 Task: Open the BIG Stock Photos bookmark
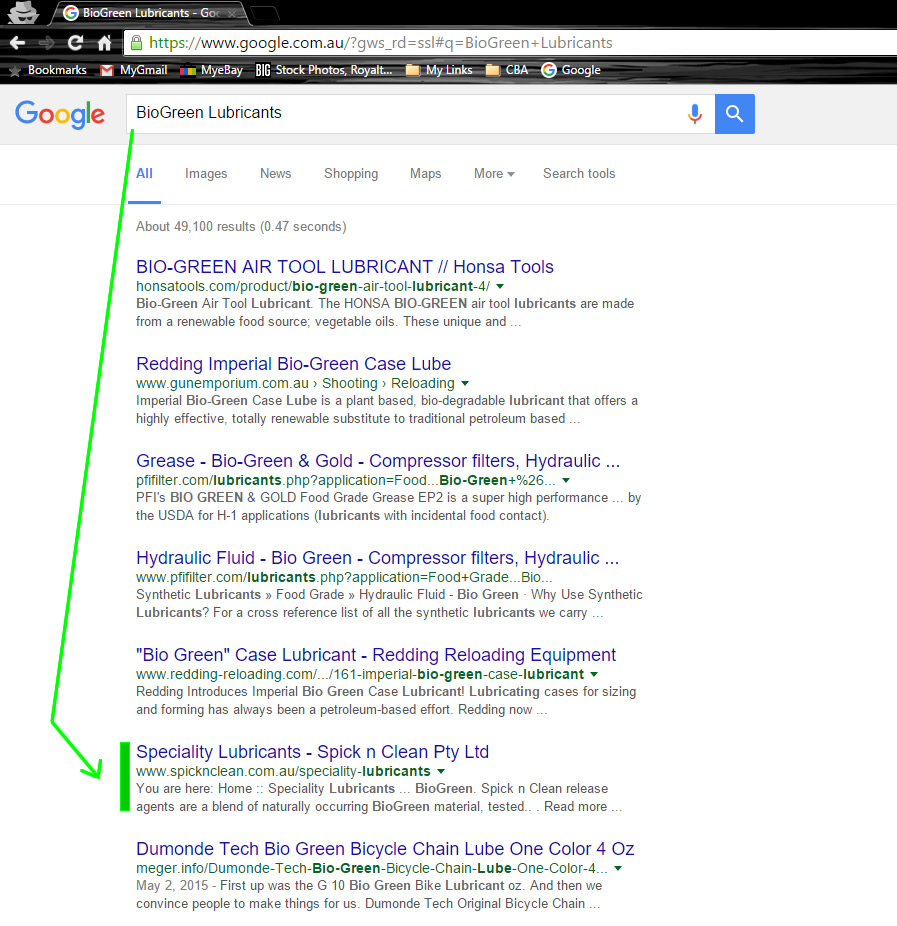[x=324, y=70]
